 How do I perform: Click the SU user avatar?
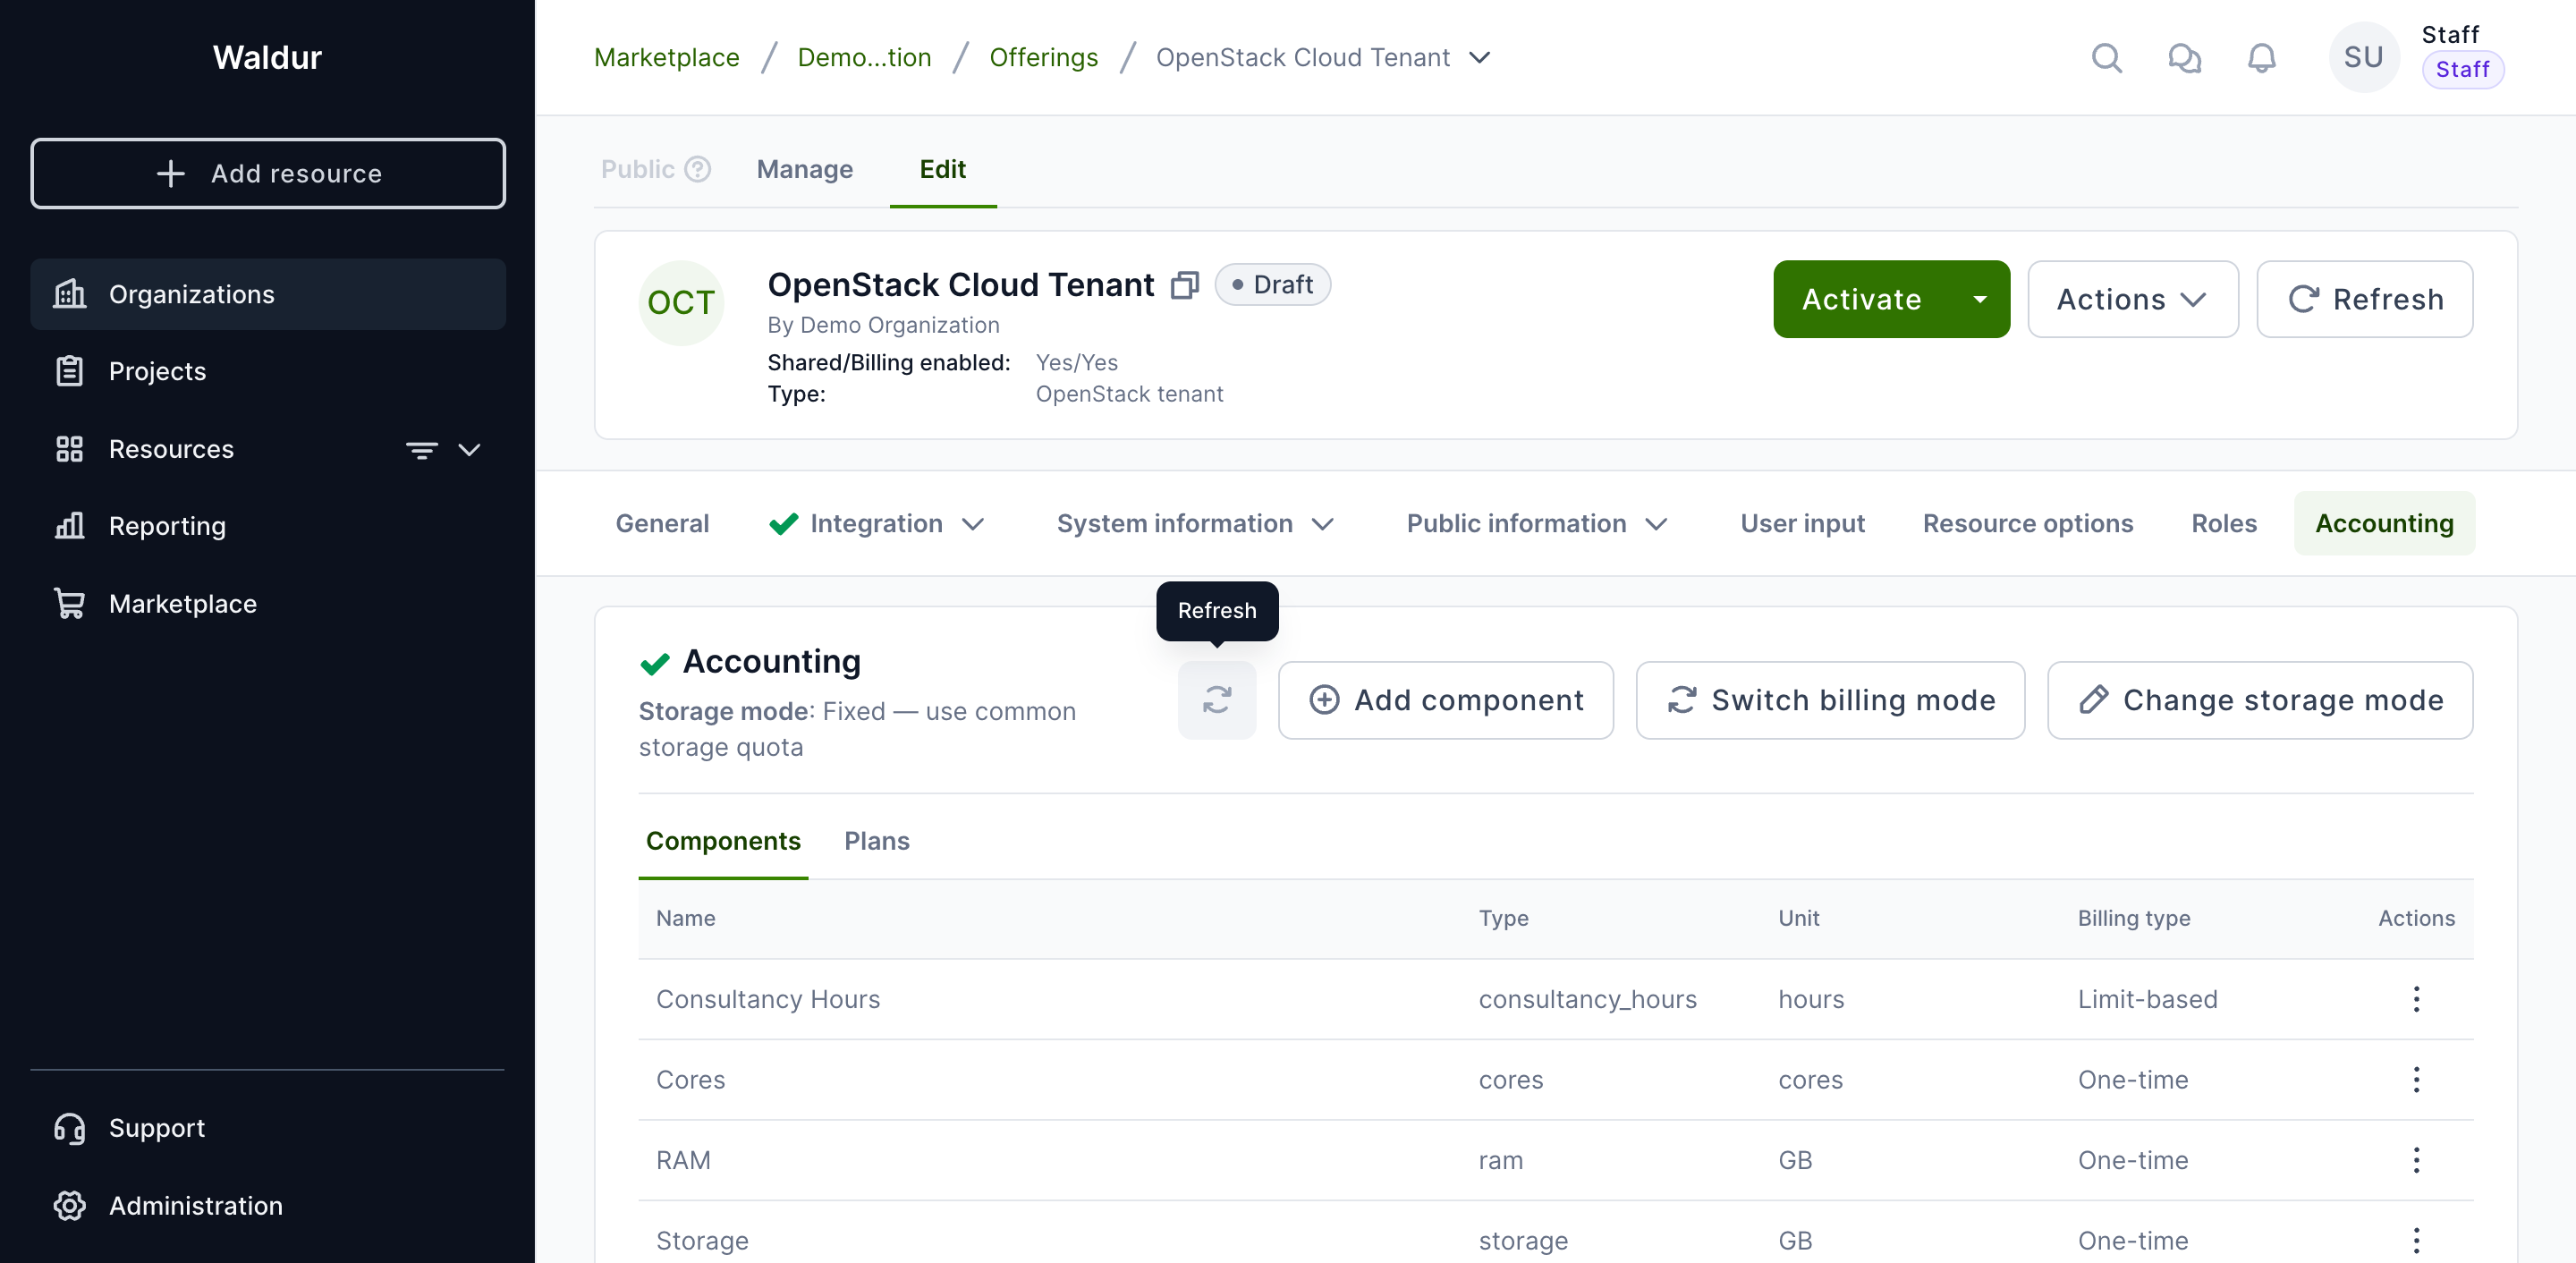pyautogui.click(x=2363, y=58)
